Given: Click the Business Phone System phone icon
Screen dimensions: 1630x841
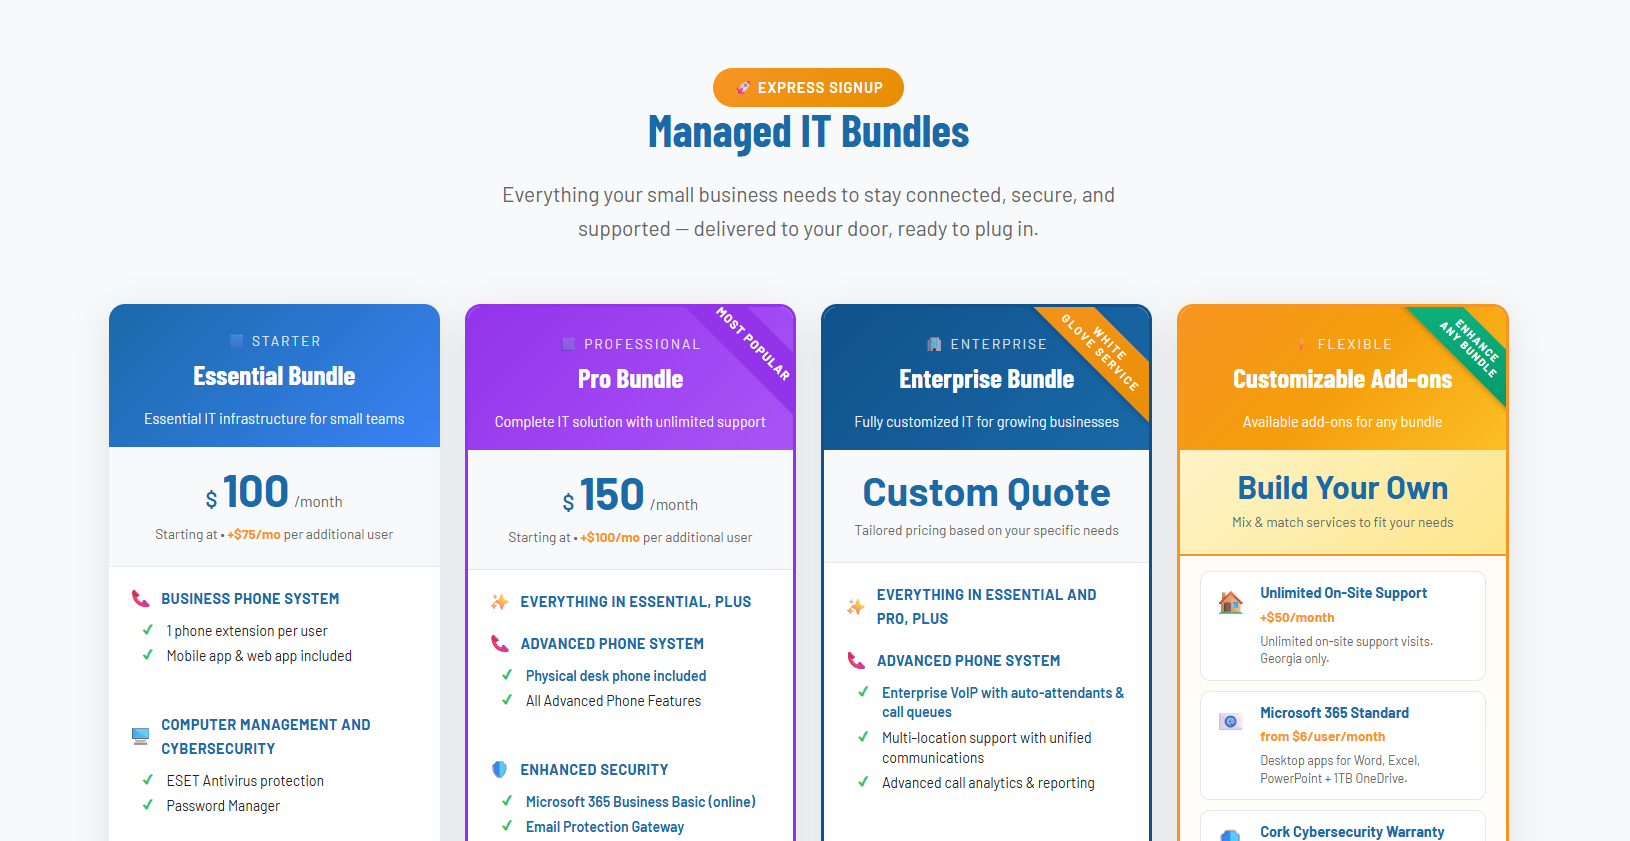Looking at the screenshot, I should pos(140,599).
